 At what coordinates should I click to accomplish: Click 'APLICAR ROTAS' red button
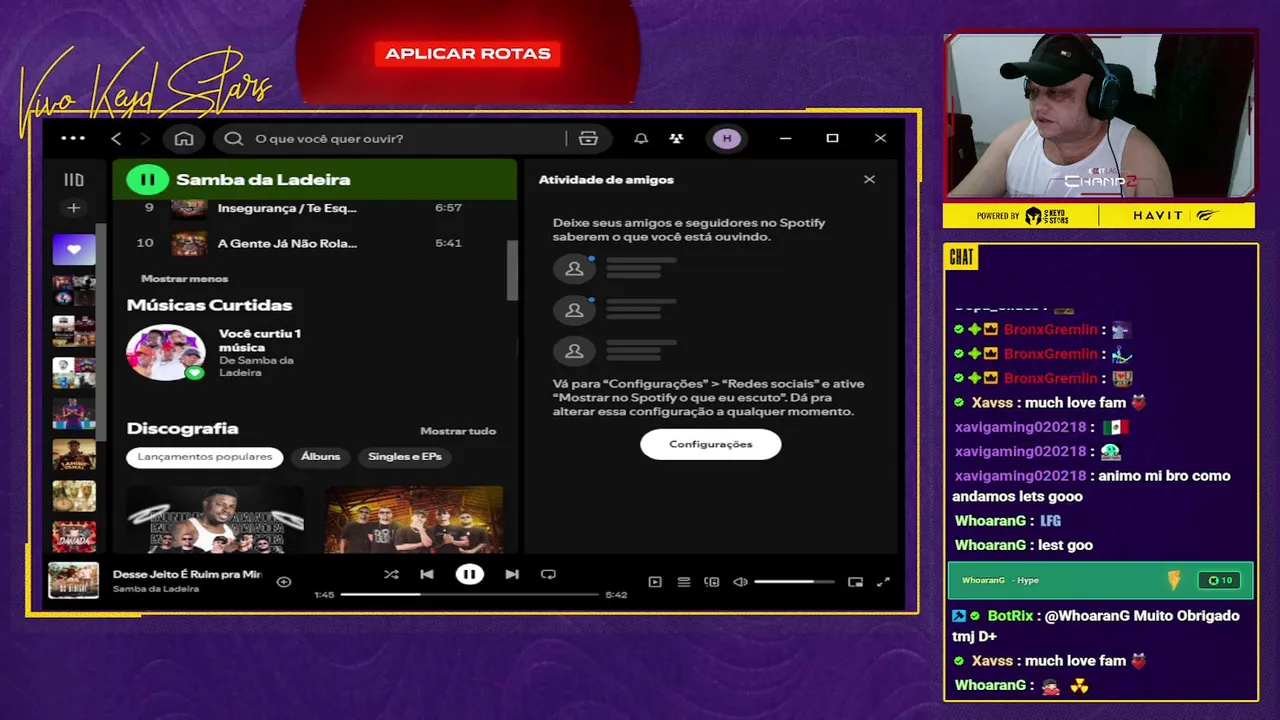[468, 54]
